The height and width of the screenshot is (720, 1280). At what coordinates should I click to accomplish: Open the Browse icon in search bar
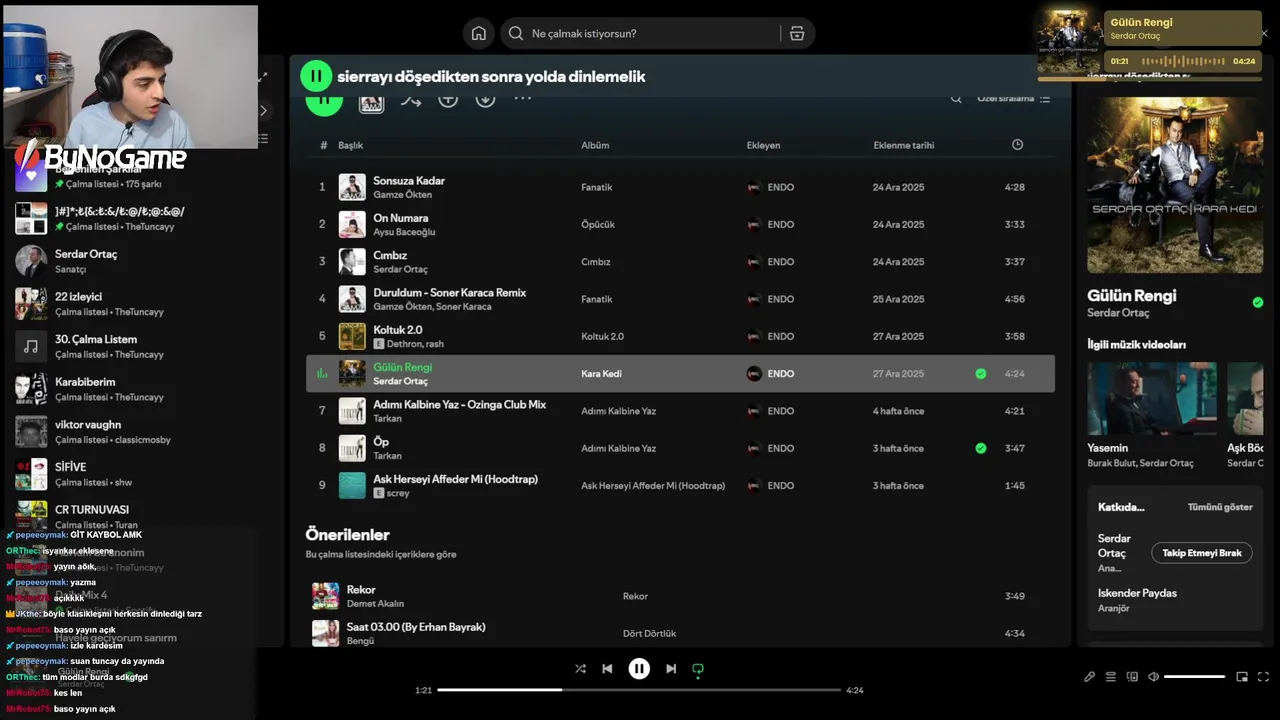coord(797,33)
